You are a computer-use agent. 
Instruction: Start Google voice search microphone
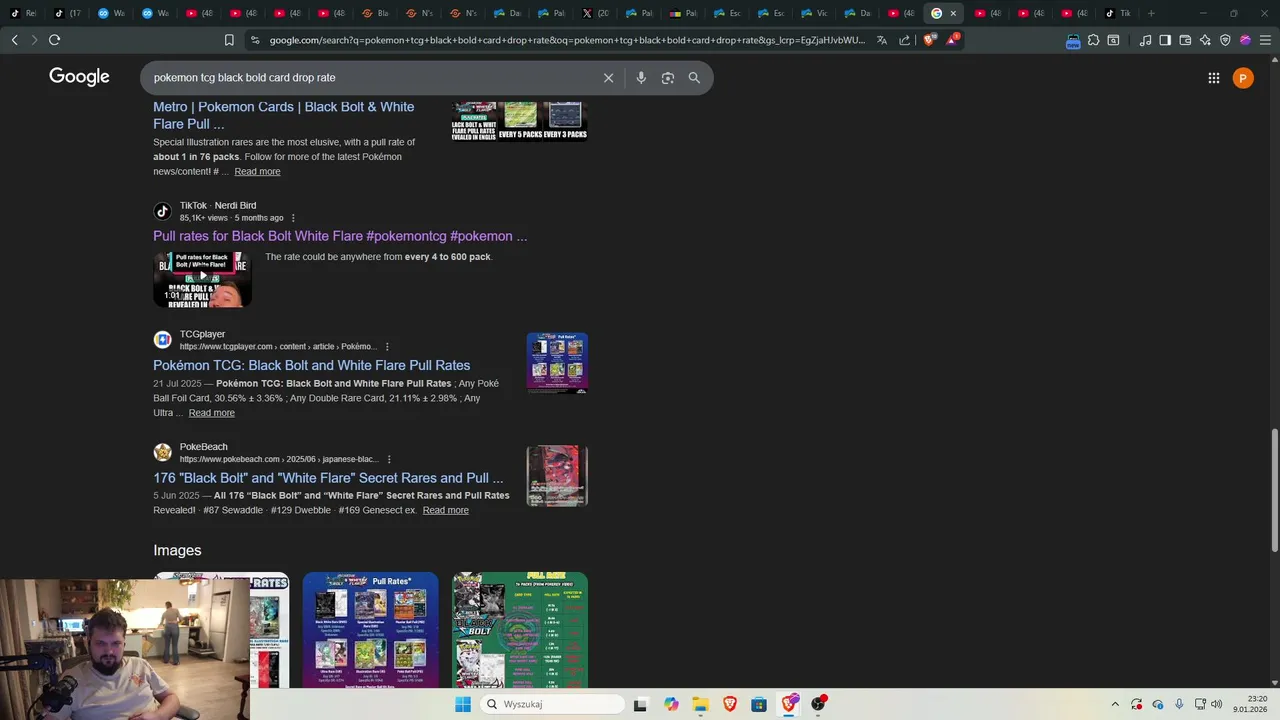tap(641, 78)
